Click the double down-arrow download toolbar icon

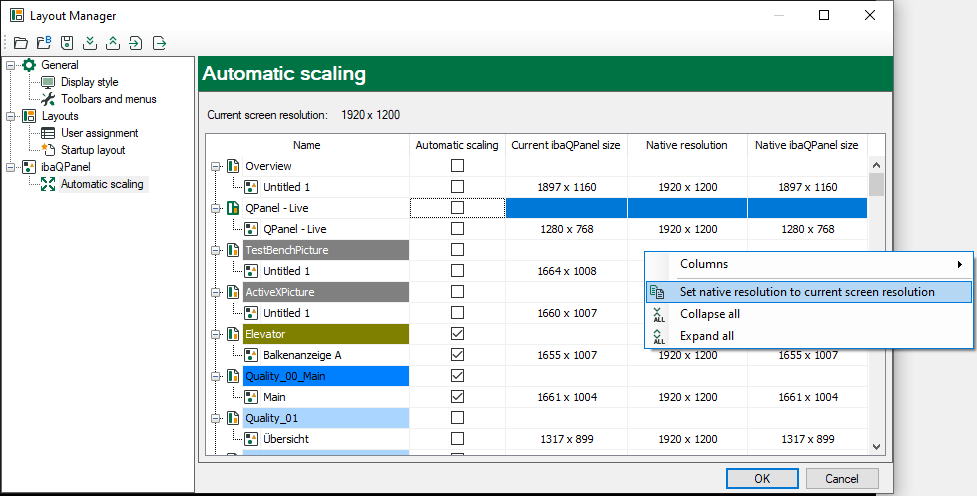90,43
